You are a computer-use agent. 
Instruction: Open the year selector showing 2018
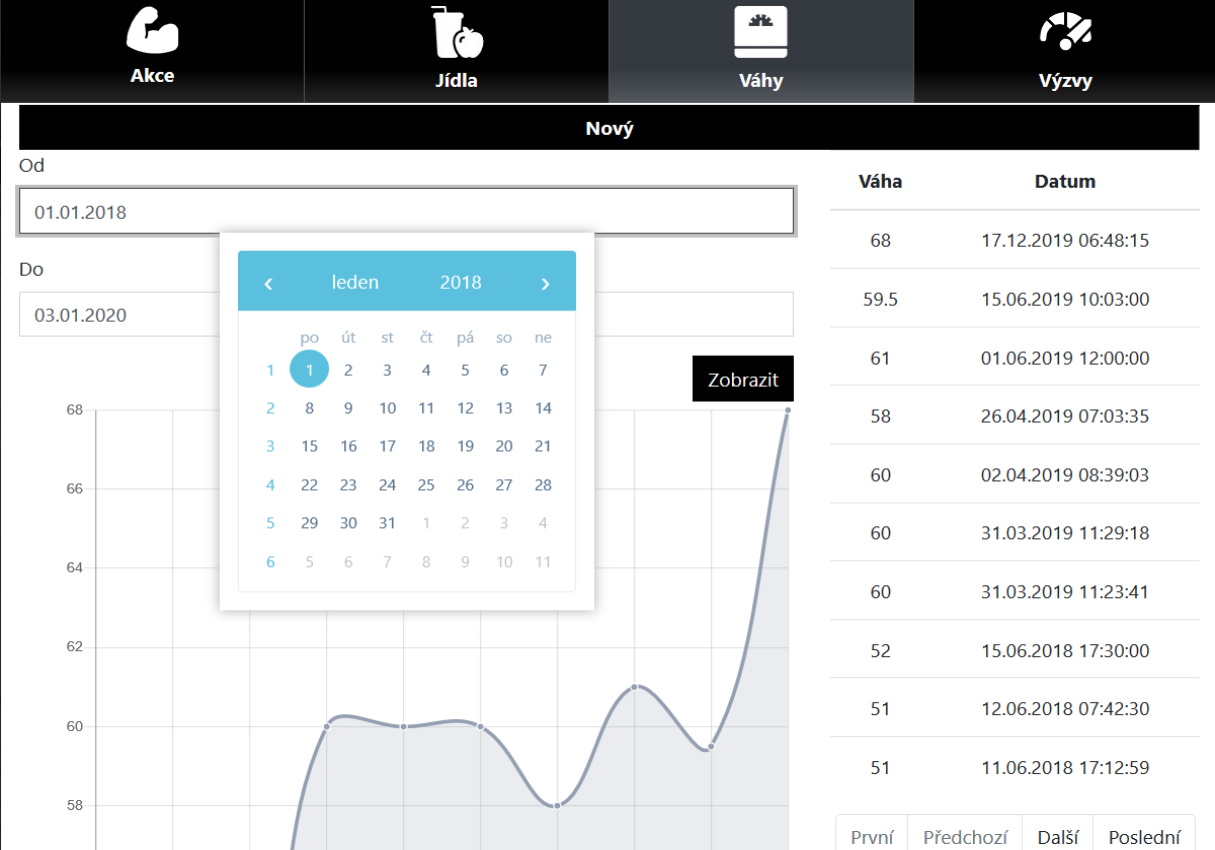(x=460, y=282)
